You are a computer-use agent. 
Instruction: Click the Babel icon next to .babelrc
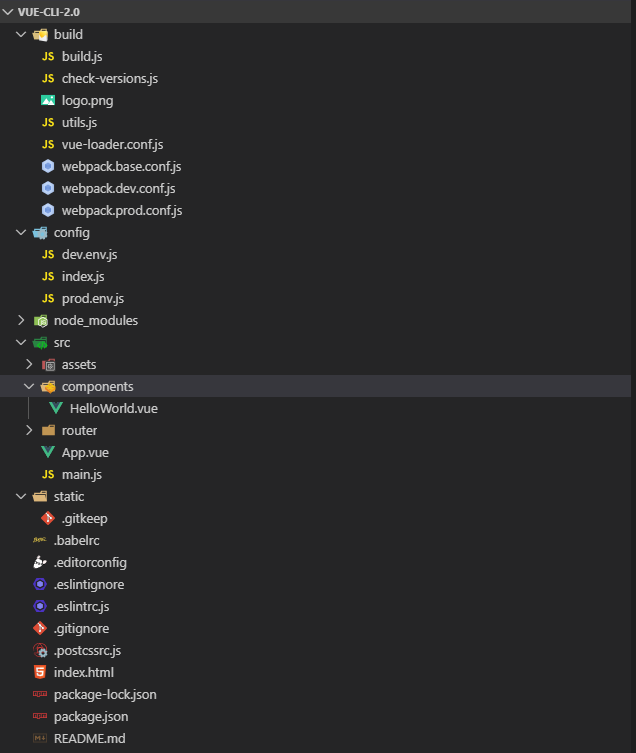point(40,541)
